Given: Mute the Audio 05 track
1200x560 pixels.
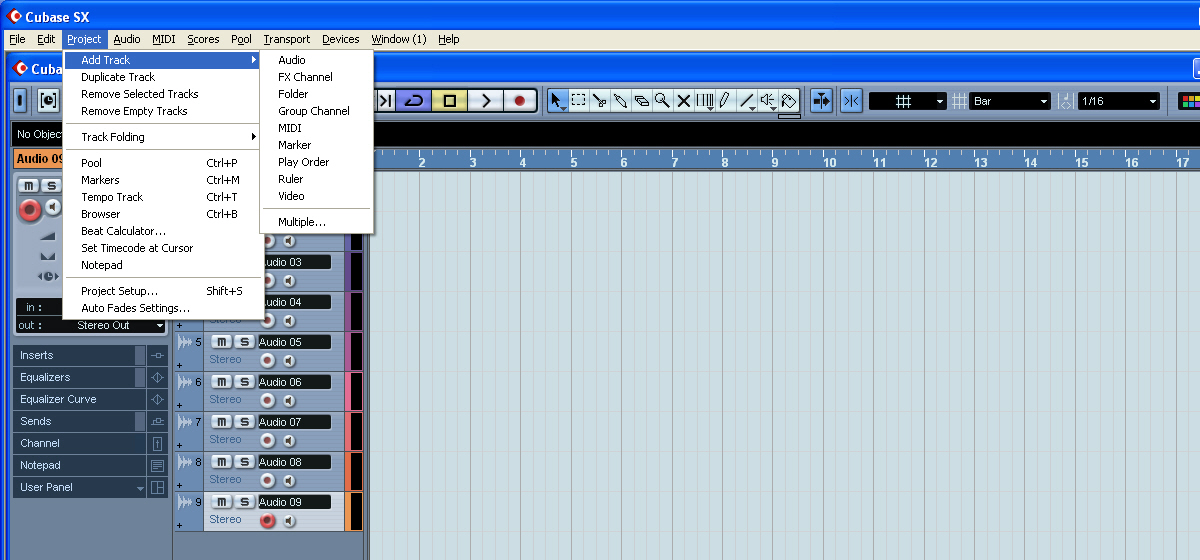Looking at the screenshot, I should (x=222, y=342).
